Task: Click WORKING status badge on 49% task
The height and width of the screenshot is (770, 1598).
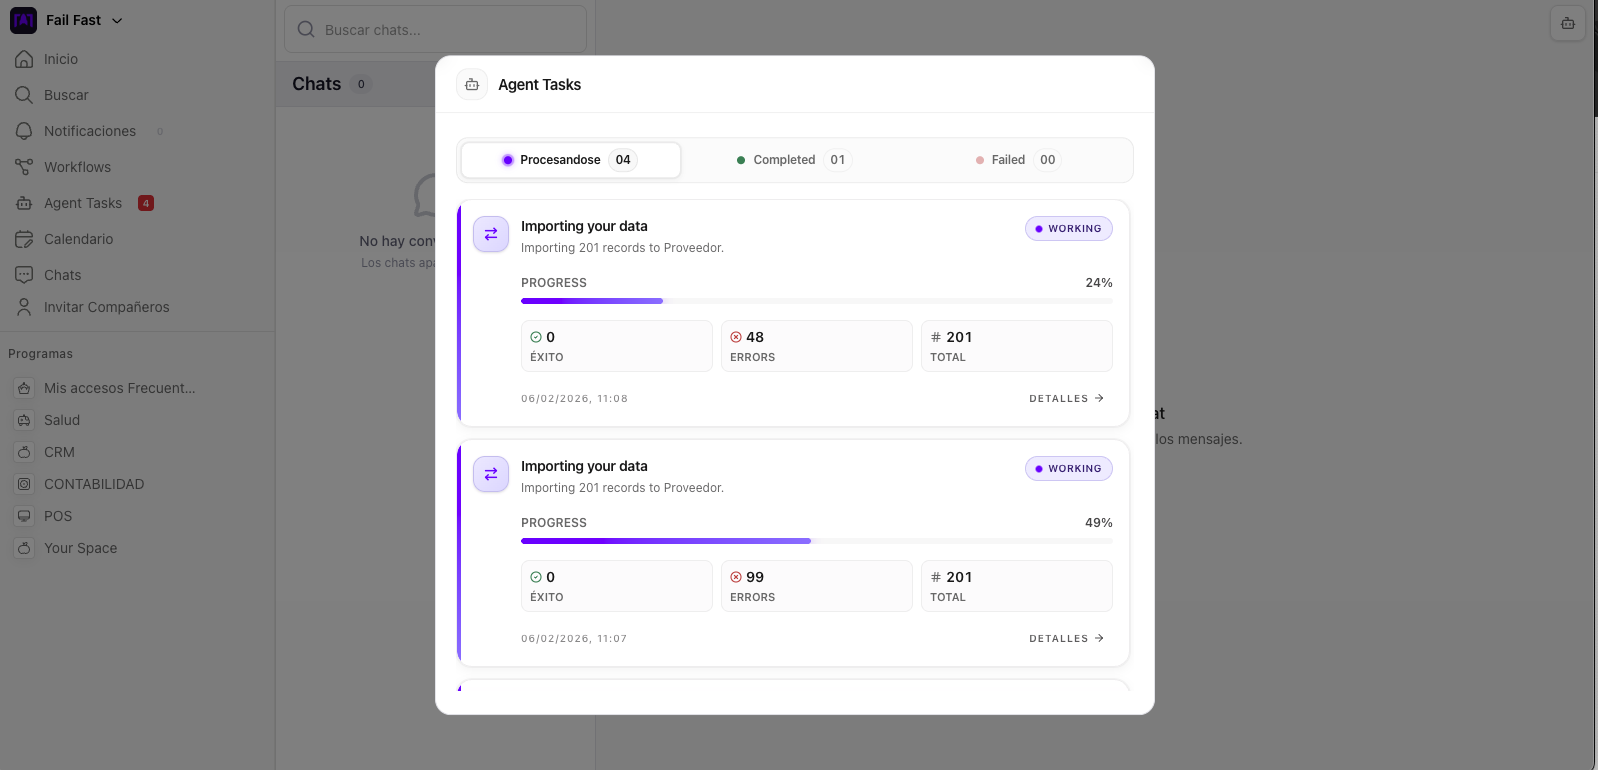Action: pyautogui.click(x=1069, y=469)
